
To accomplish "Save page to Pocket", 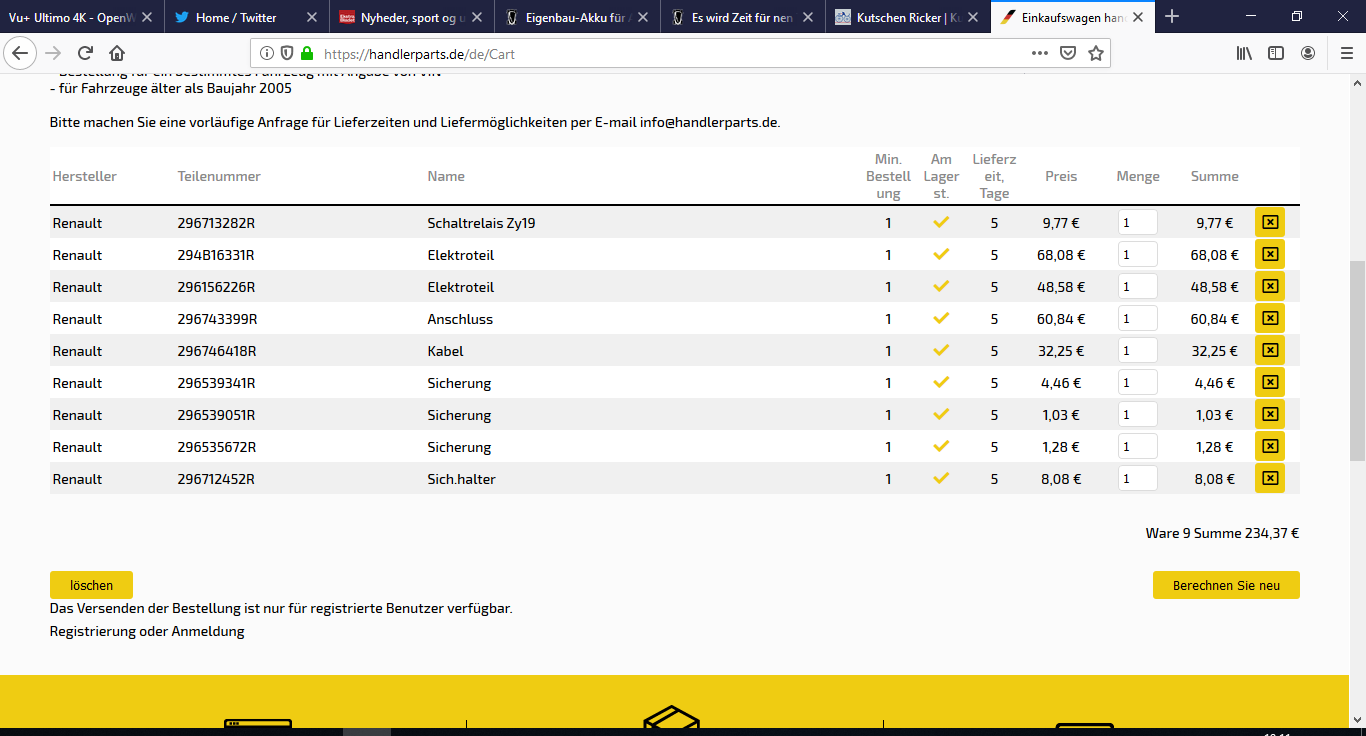I will tap(1068, 53).
